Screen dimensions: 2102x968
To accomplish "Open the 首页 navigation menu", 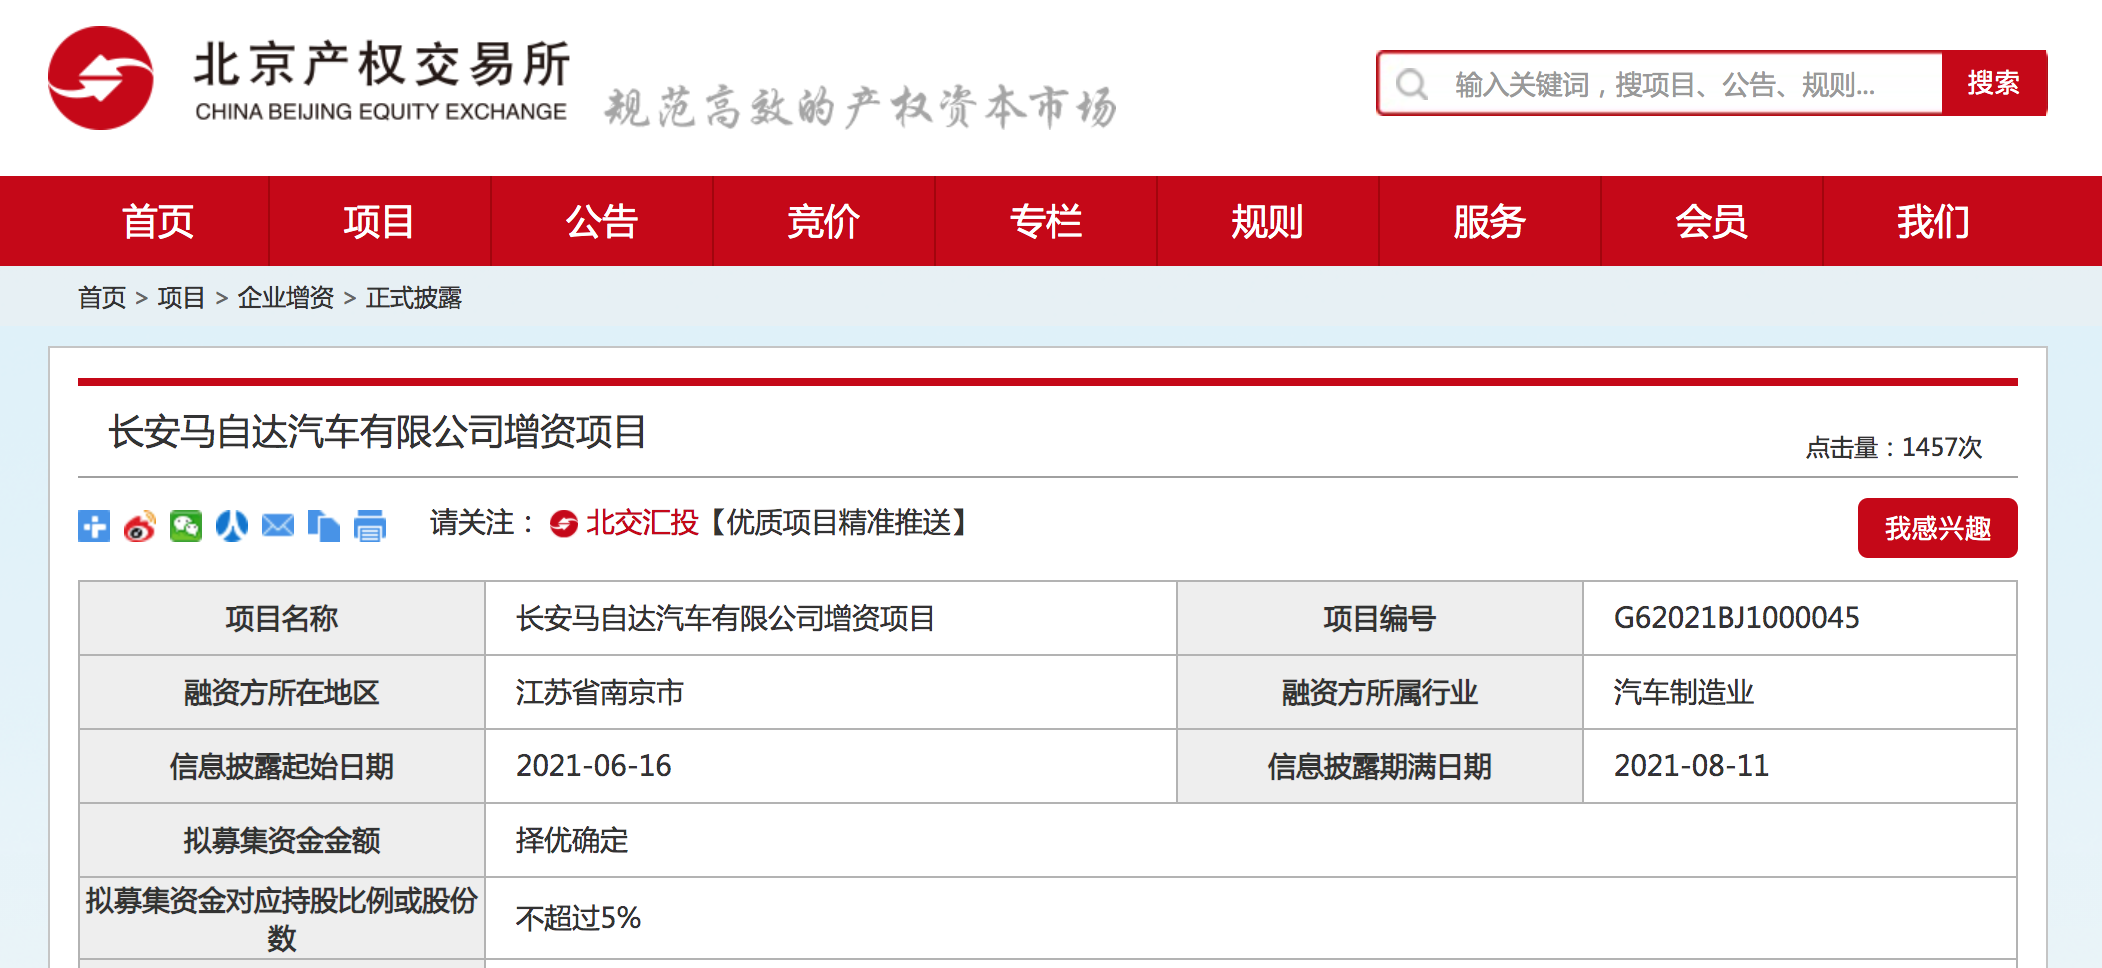I will [158, 221].
